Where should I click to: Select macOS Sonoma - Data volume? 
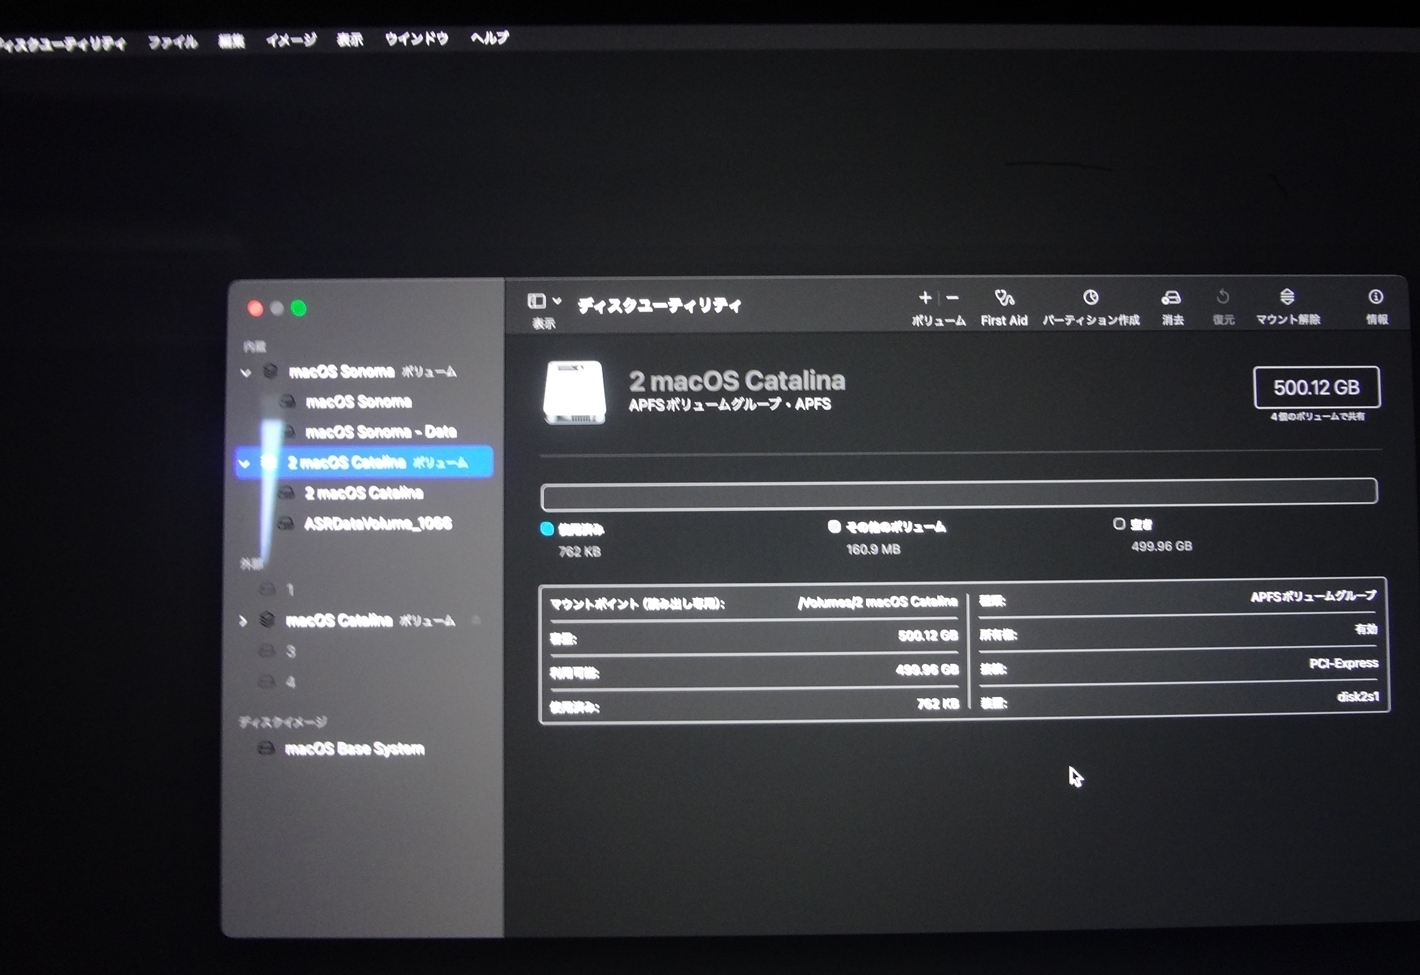click(380, 432)
